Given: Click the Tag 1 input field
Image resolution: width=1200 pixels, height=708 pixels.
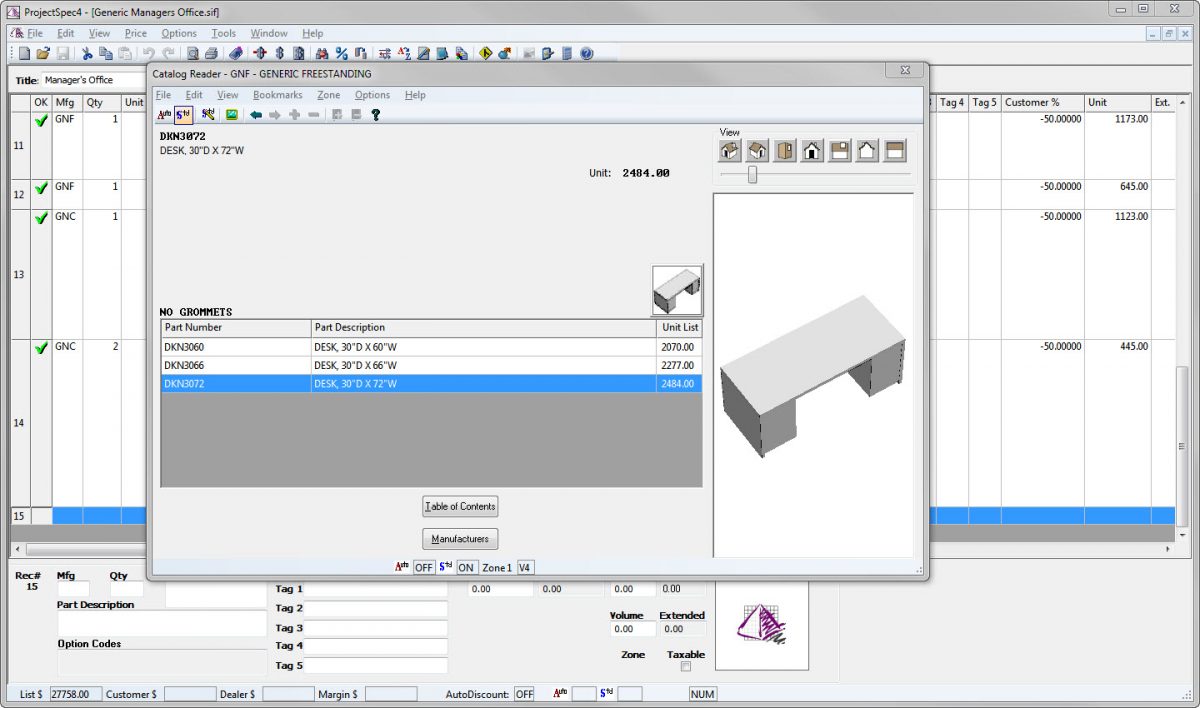Looking at the screenshot, I should pos(376,590).
